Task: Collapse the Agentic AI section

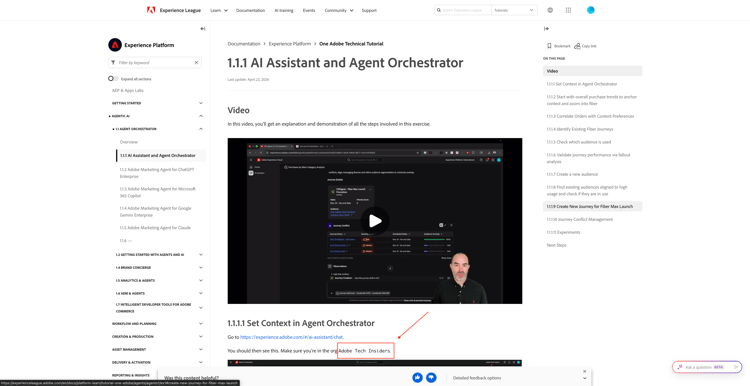Action: tap(201, 116)
